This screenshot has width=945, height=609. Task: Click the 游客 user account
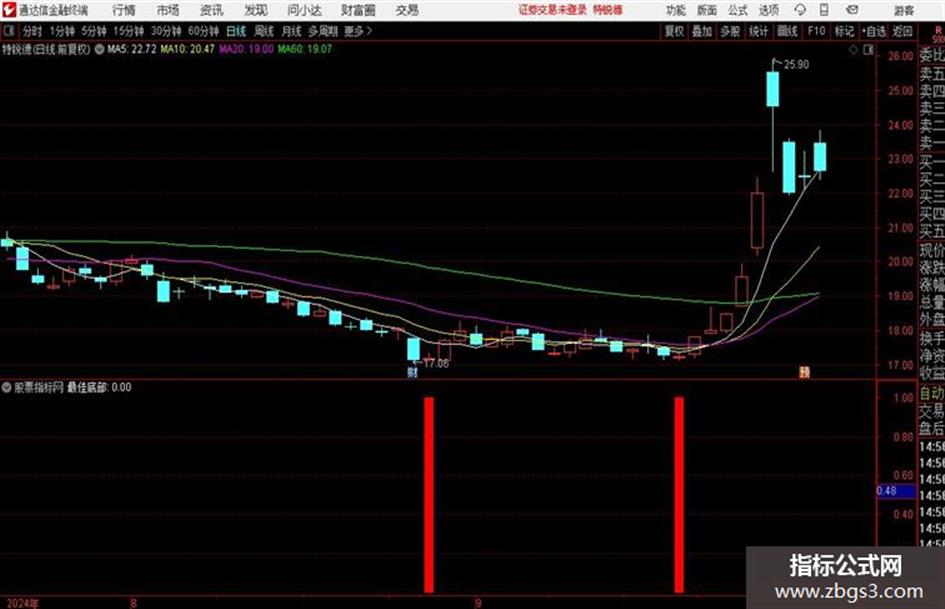pyautogui.click(x=903, y=10)
